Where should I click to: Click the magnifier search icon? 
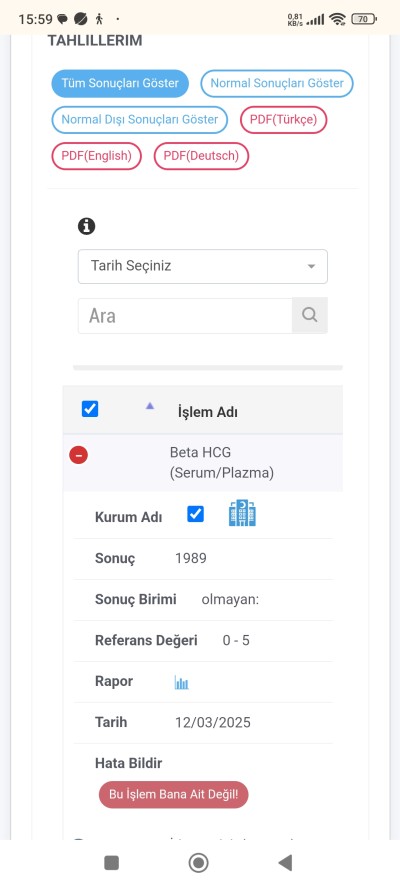click(310, 315)
